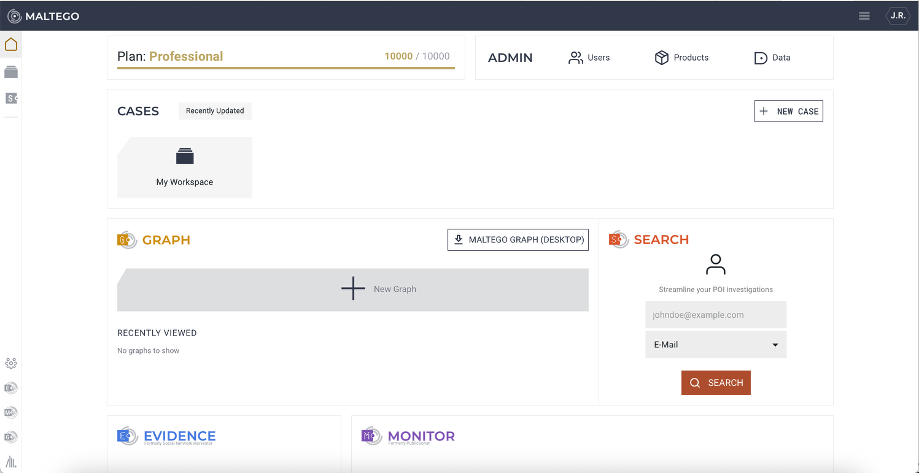Open the analytics bars icon at sidebar bottom

tap(11, 462)
